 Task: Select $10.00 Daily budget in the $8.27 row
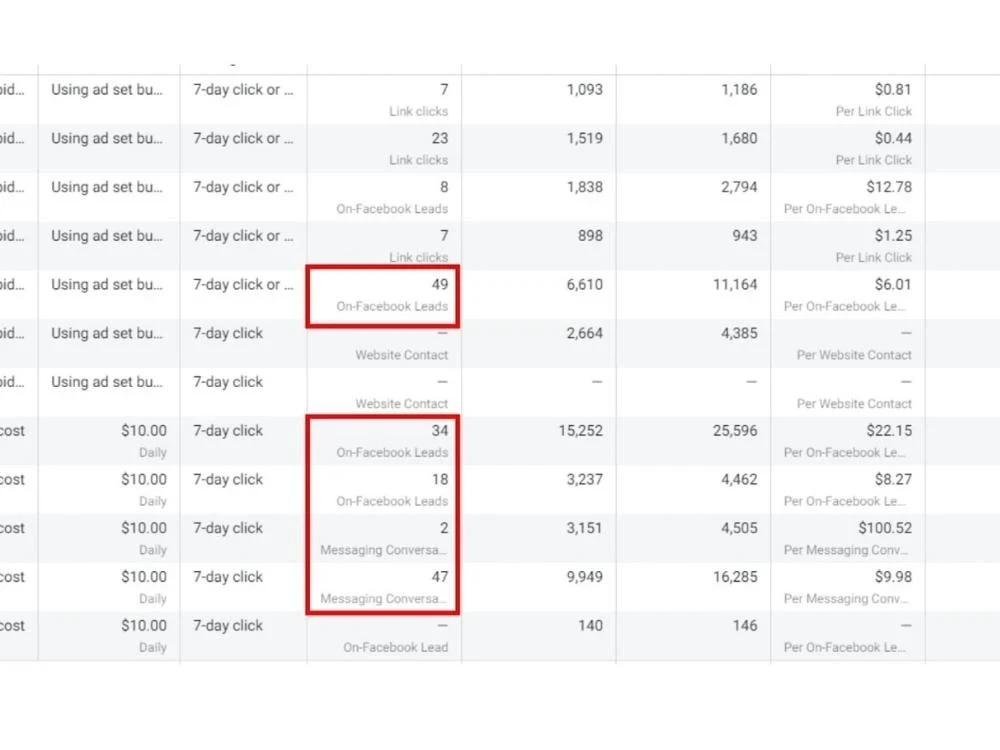(x=143, y=489)
